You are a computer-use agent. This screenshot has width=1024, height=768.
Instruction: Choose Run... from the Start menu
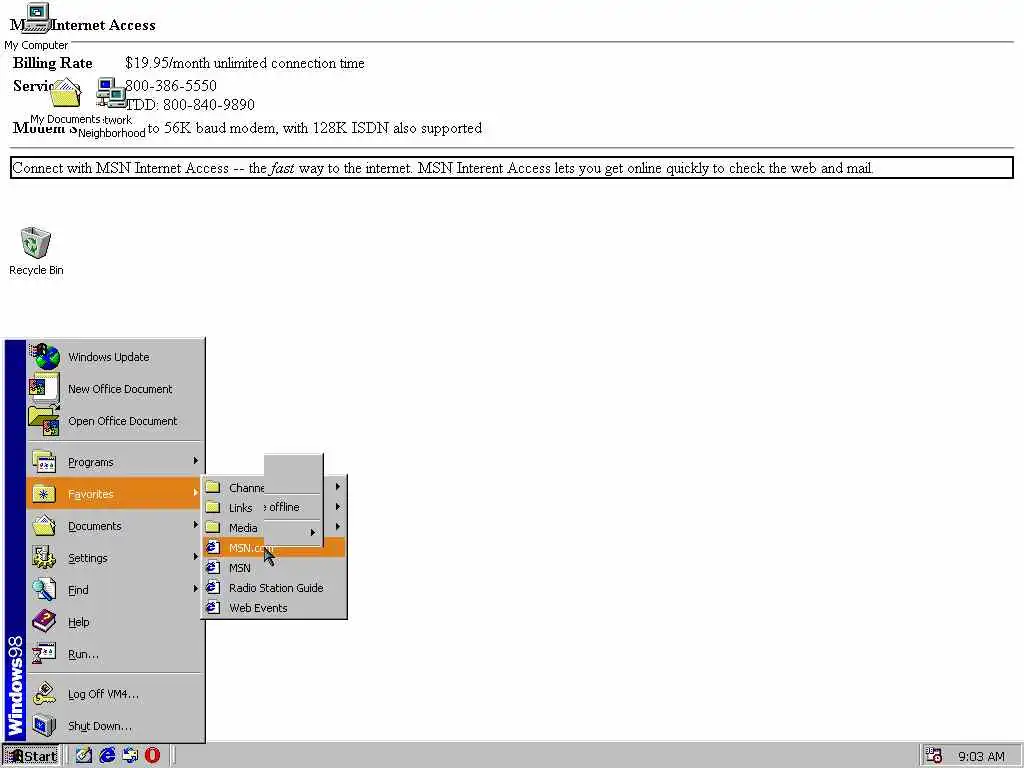[116, 654]
